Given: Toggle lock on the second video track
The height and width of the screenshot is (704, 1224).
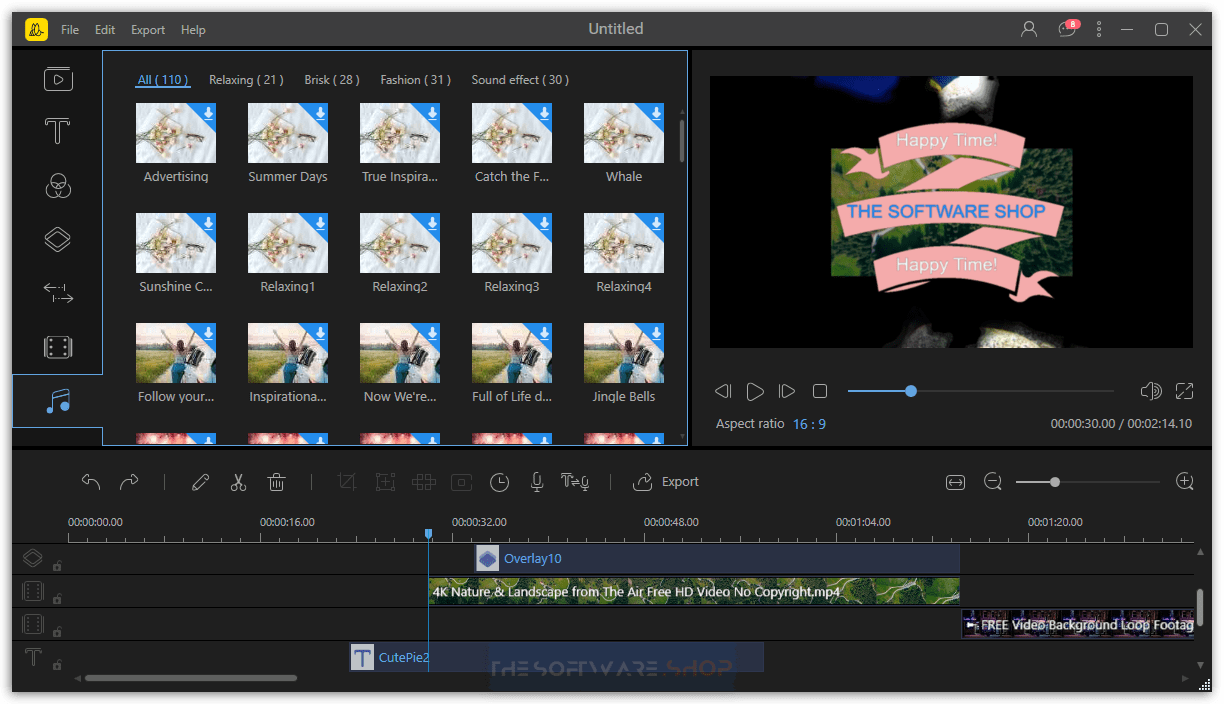Looking at the screenshot, I should click(57, 631).
